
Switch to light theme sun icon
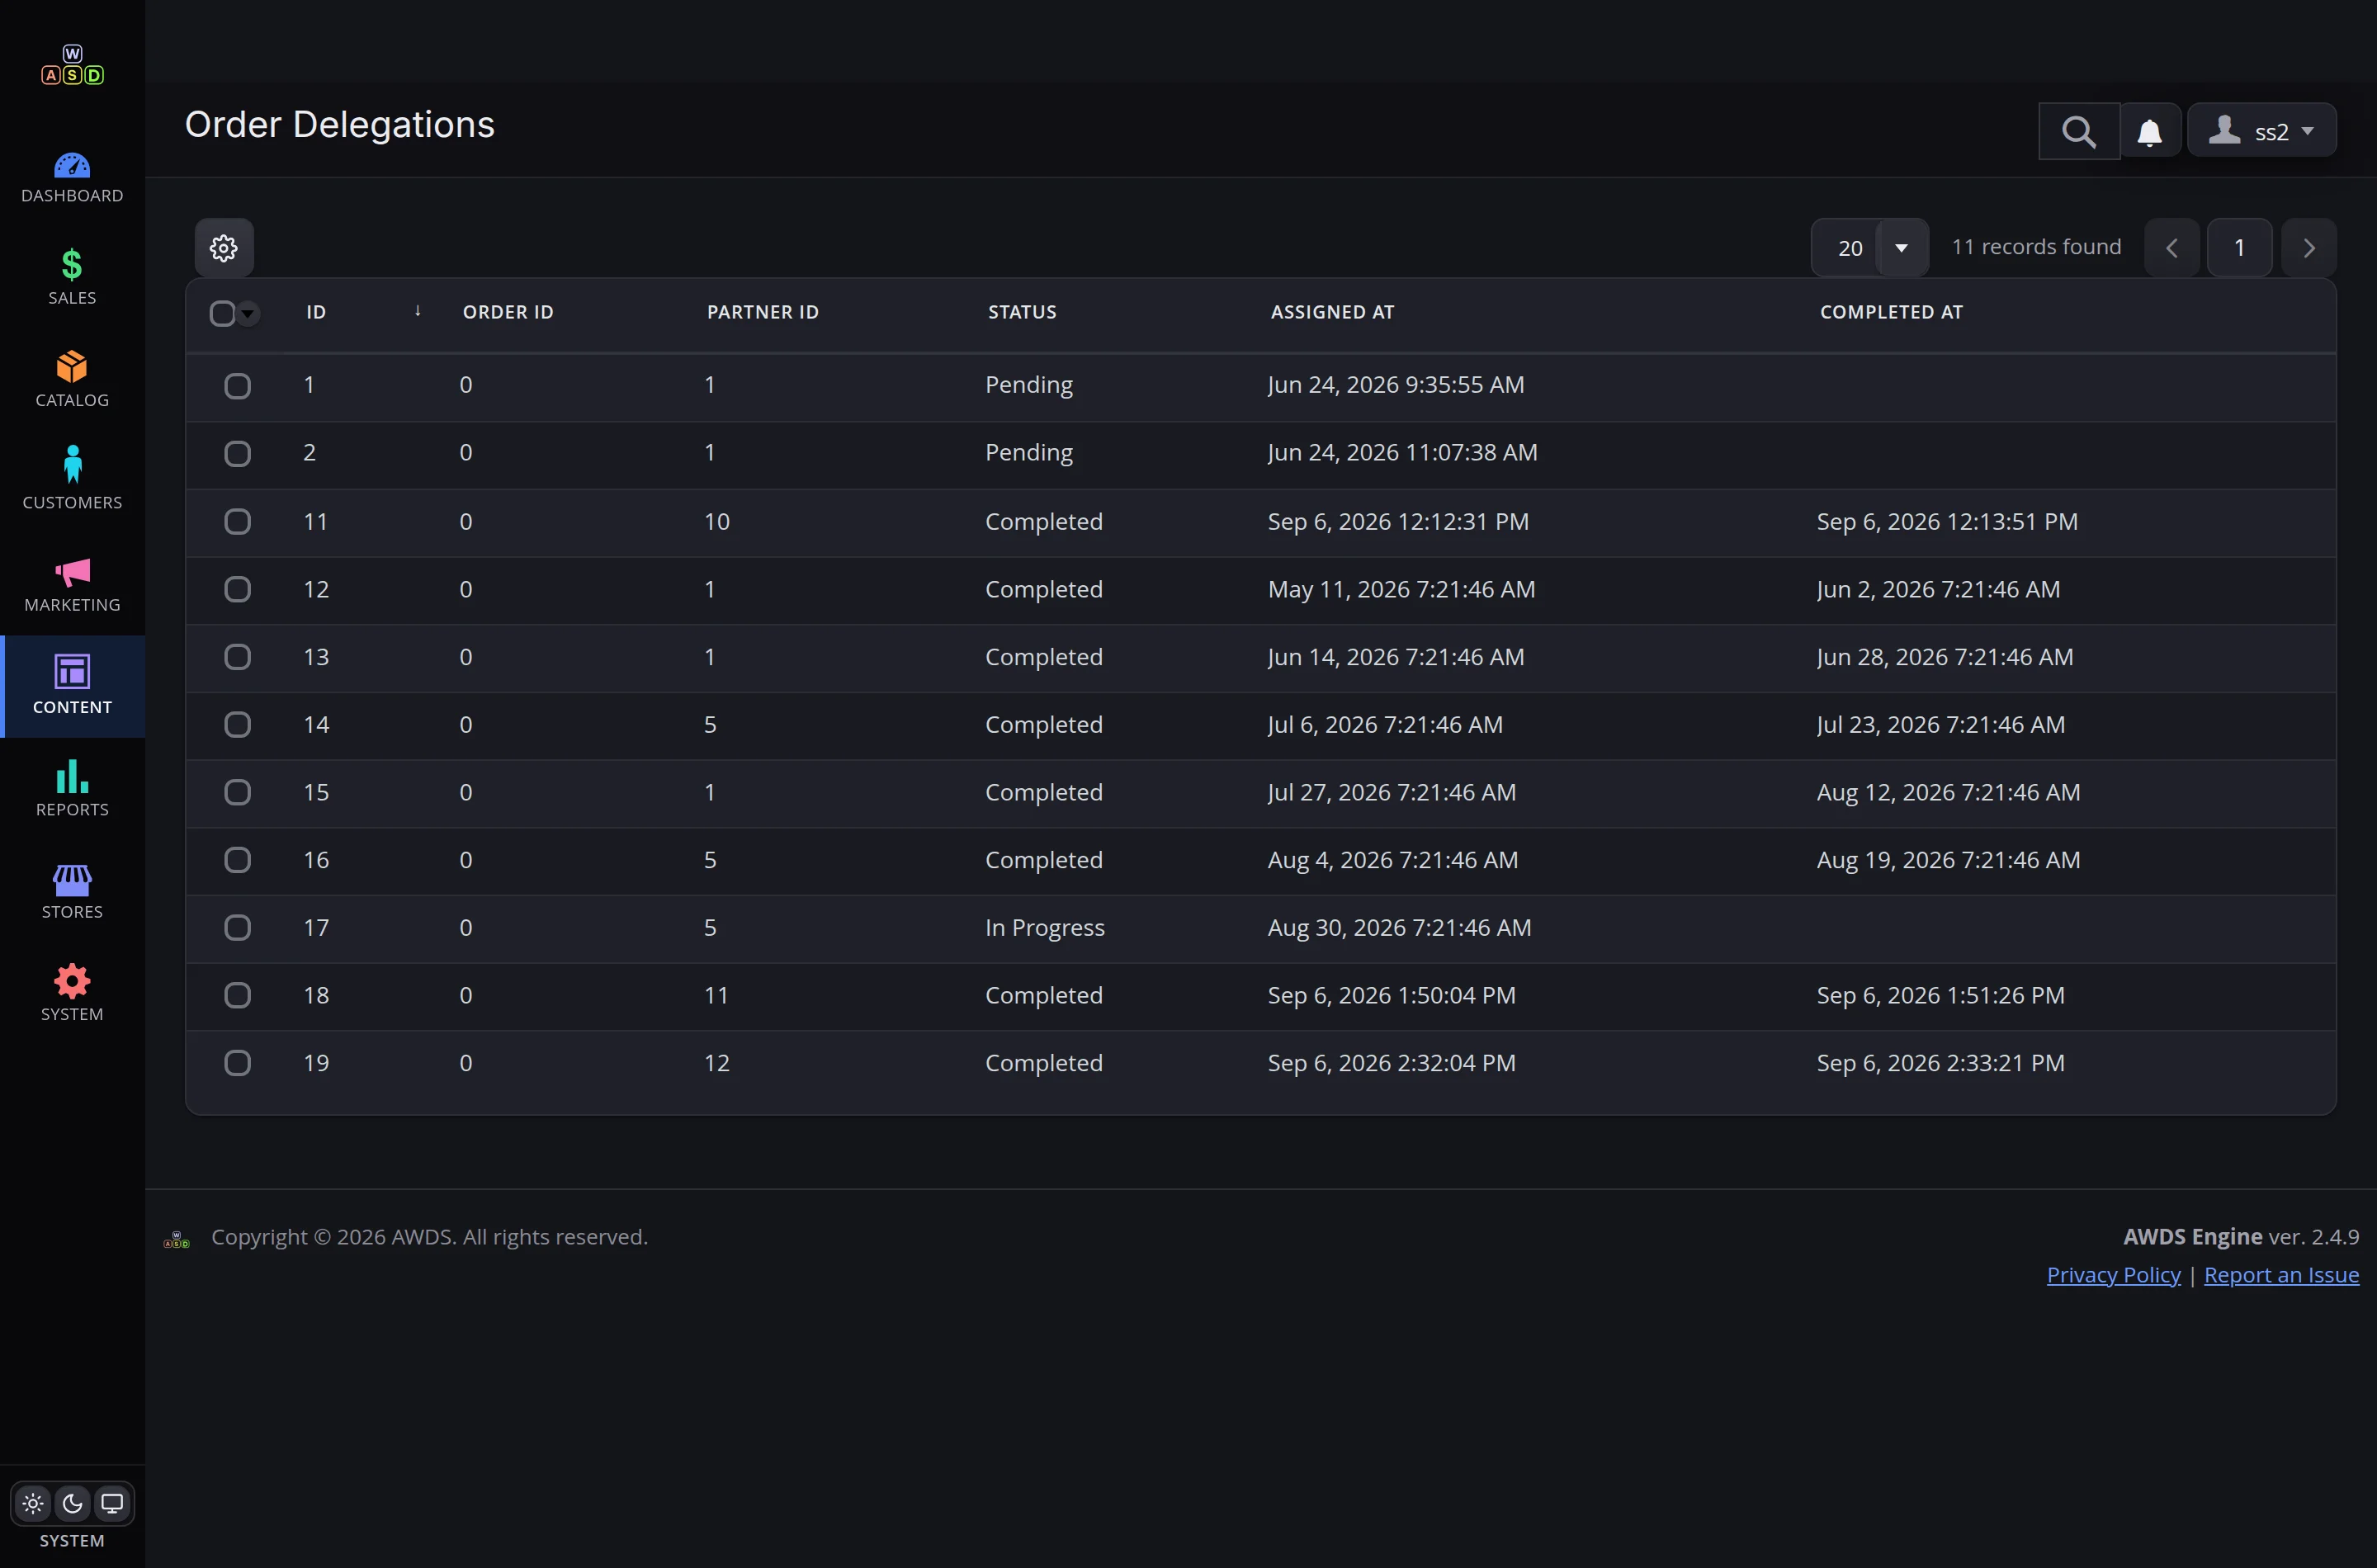pyautogui.click(x=33, y=1503)
